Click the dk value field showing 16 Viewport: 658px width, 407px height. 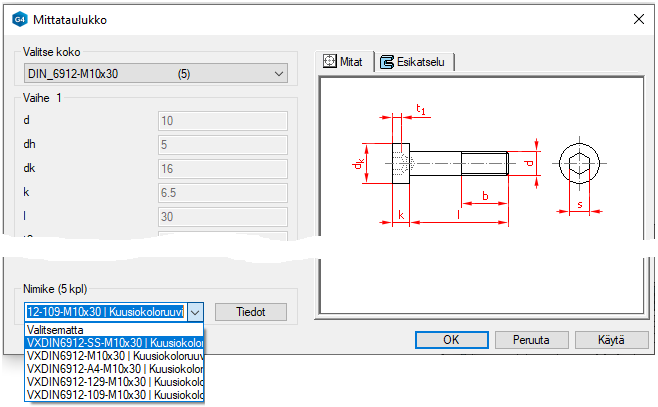tap(223, 169)
